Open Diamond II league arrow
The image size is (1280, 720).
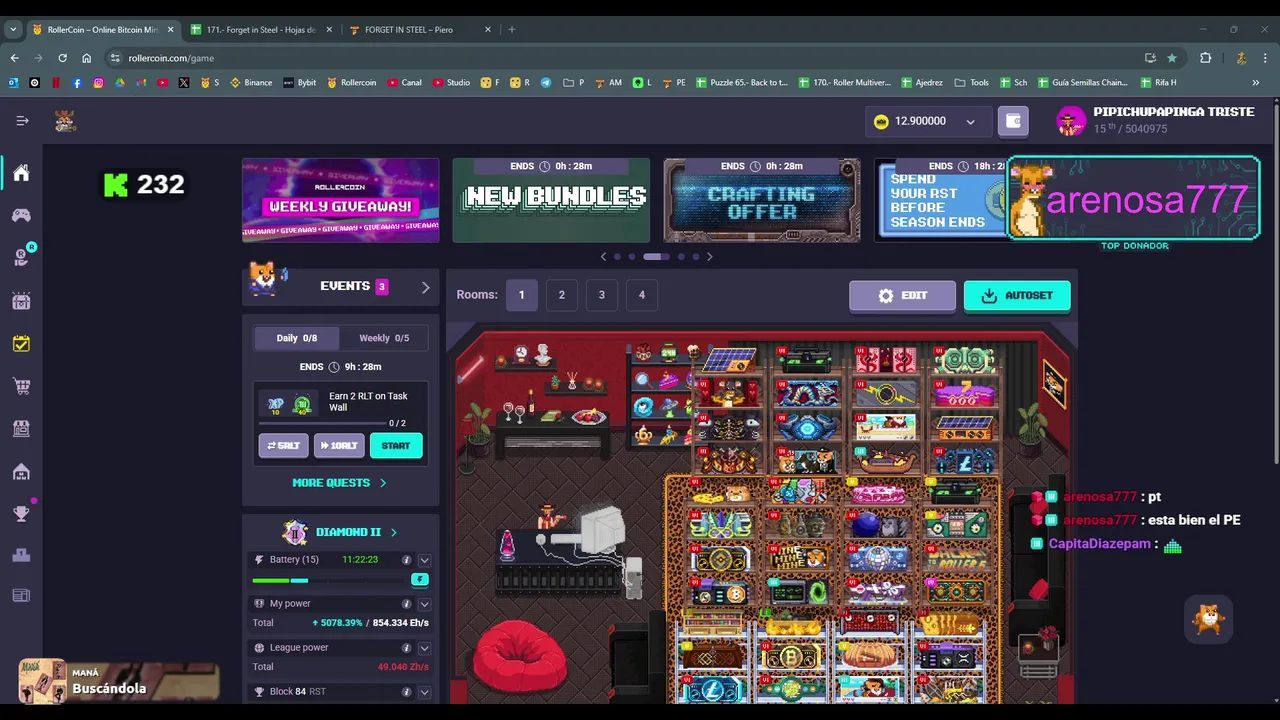[393, 532]
